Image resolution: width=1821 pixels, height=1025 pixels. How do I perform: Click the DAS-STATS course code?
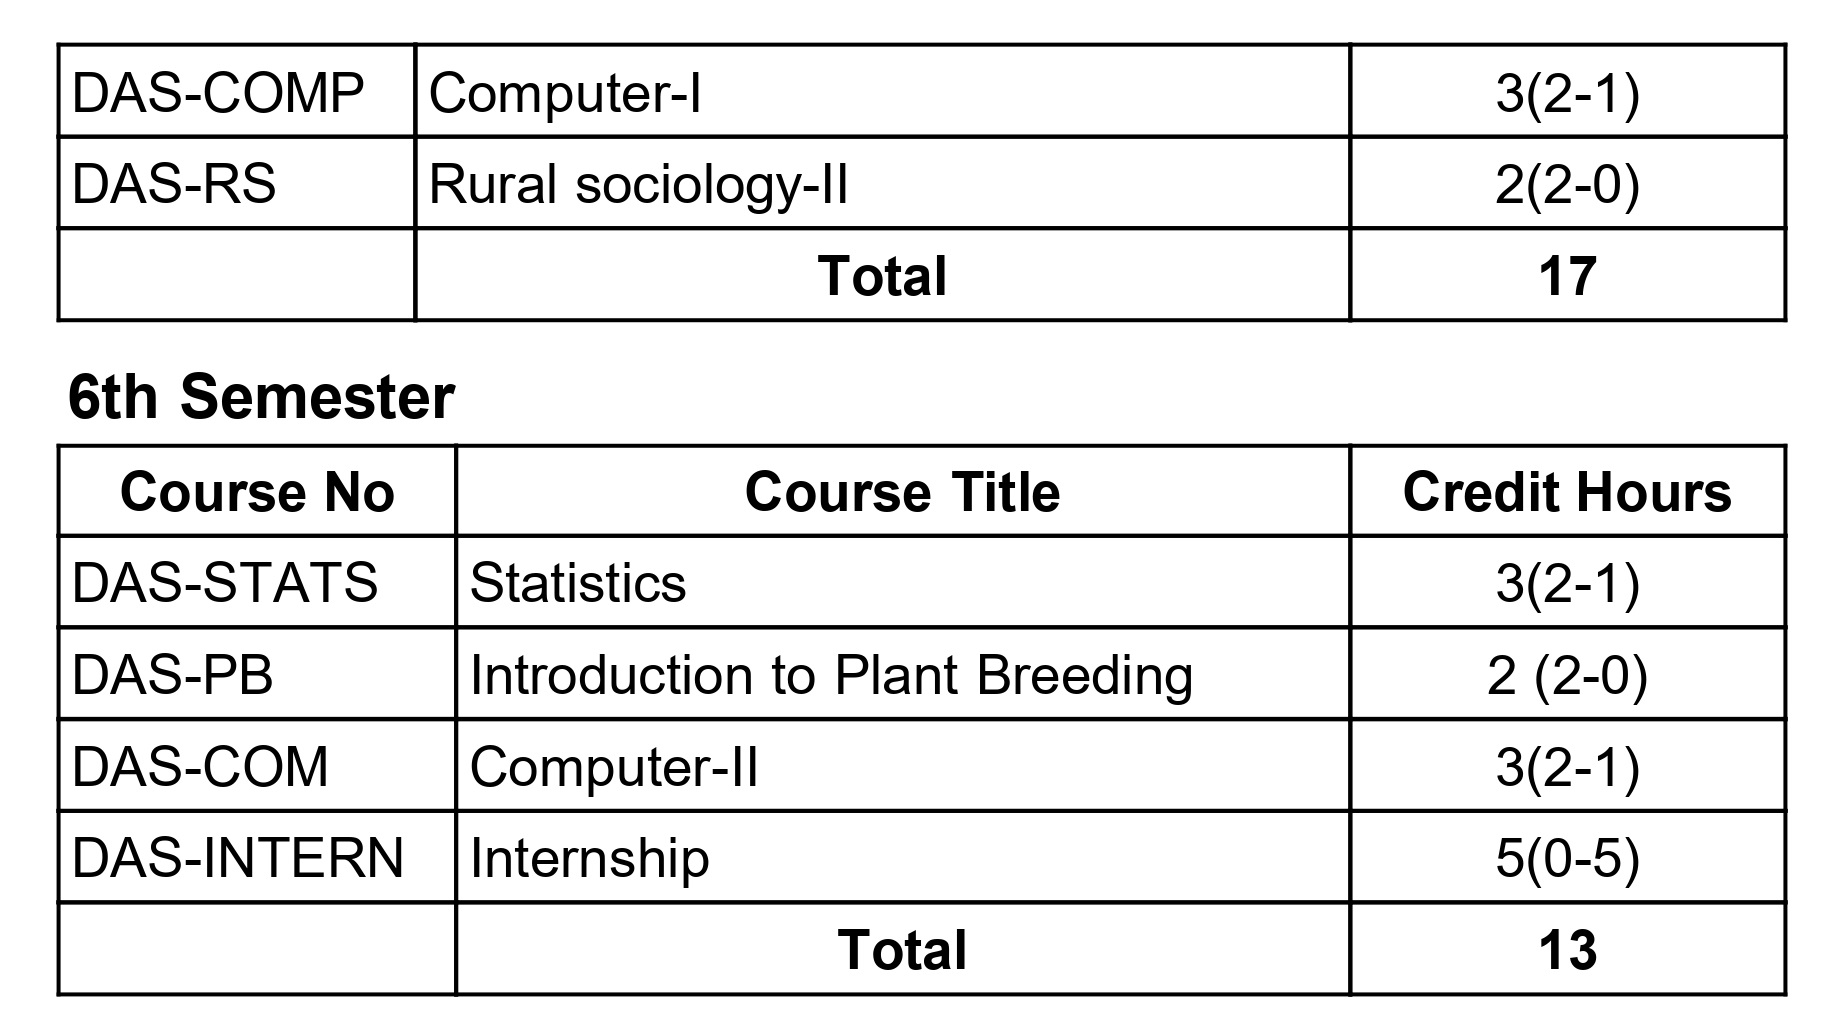[225, 583]
